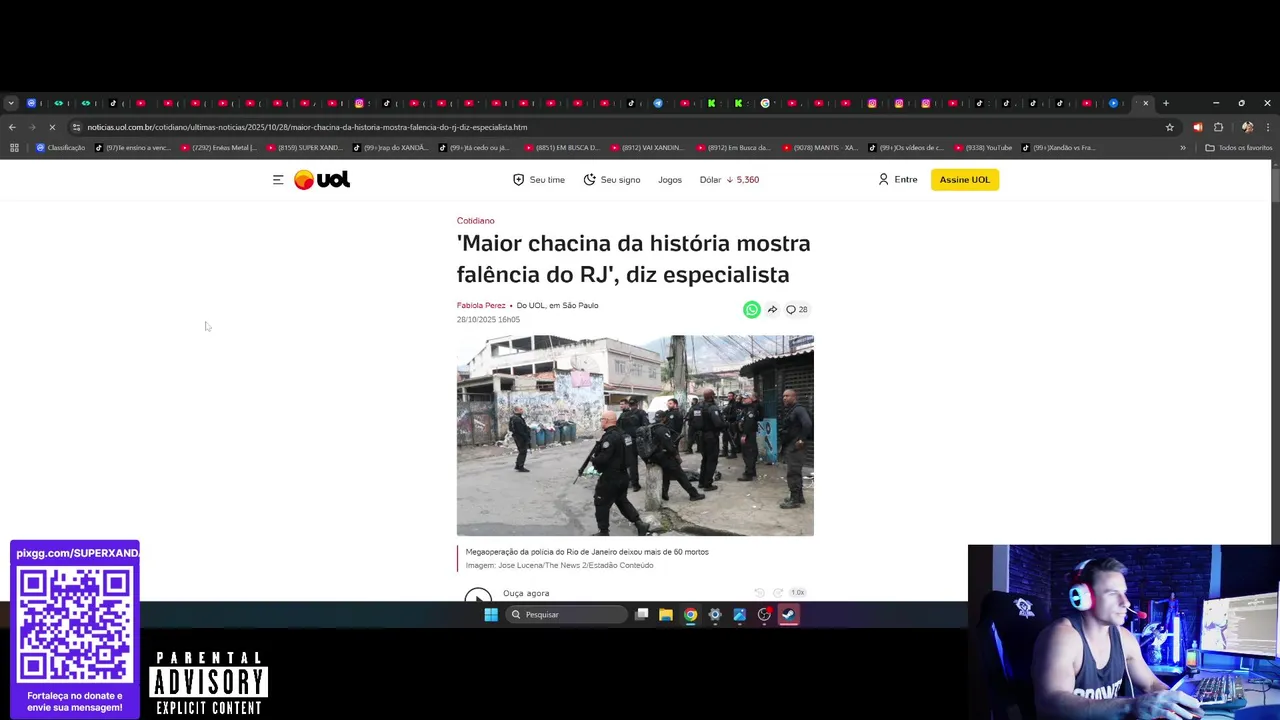The image size is (1280, 720).
Task: Open the '(7292) Enéas Metal' bookmark
Action: [219, 148]
